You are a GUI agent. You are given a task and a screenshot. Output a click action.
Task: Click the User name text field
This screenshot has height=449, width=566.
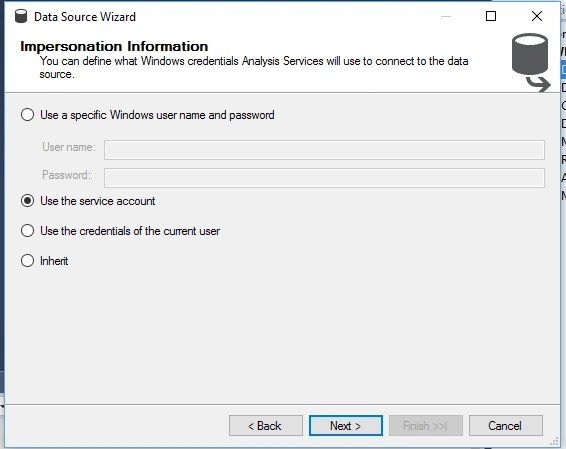pyautogui.click(x=324, y=150)
